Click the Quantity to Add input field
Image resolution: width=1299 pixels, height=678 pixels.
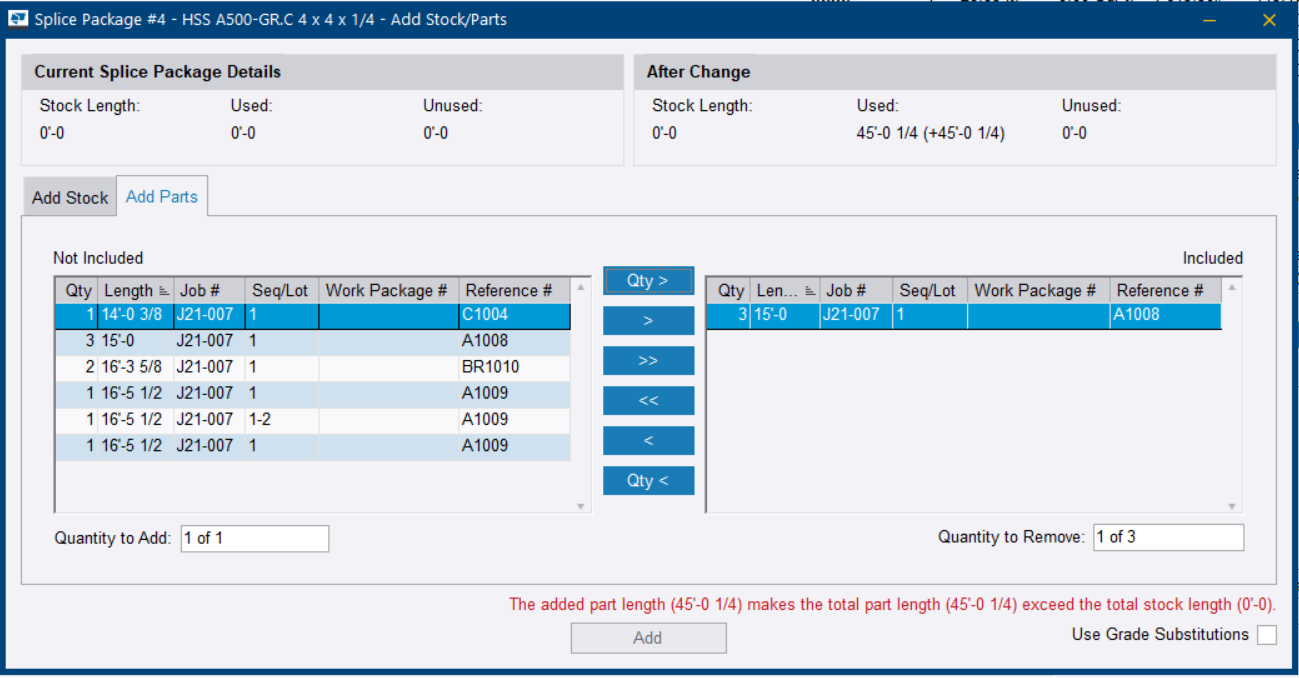pyautogui.click(x=254, y=538)
